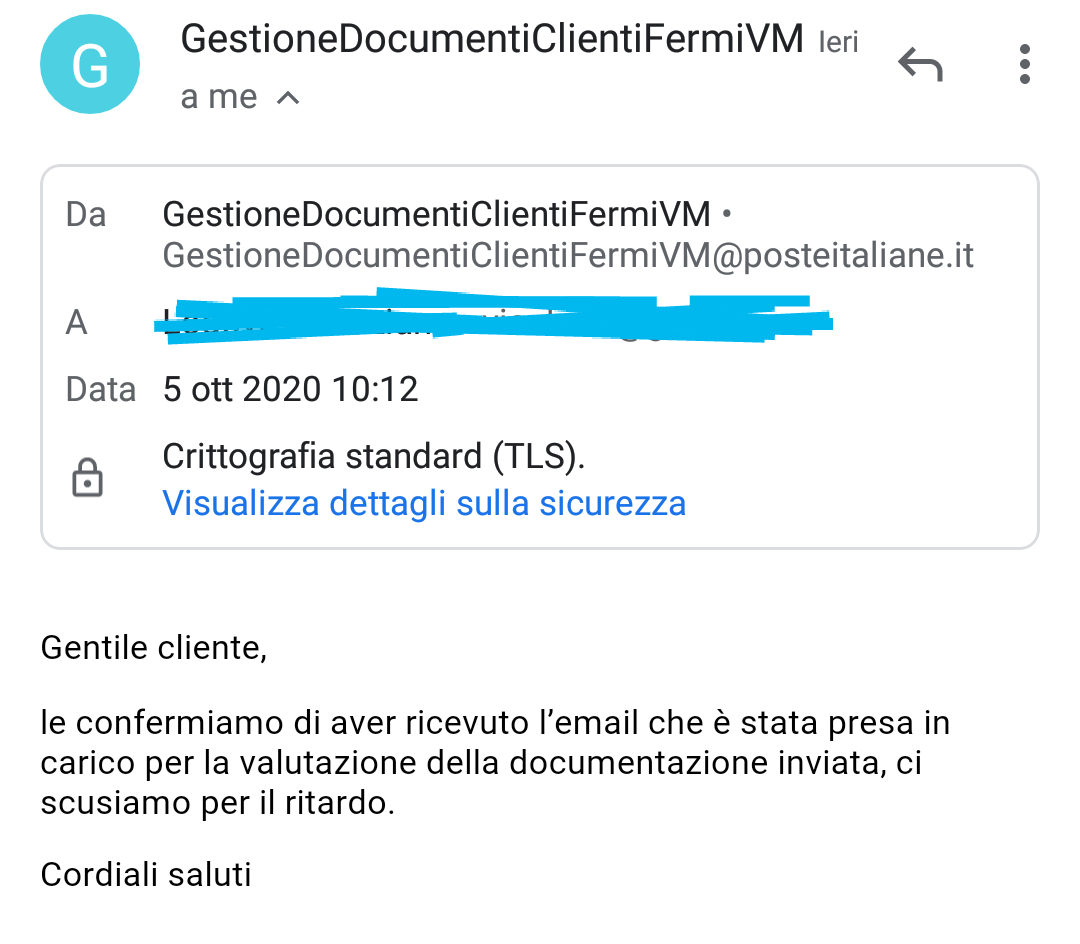This screenshot has width=1080, height=944.
Task: Tap the "Ieri" timestamp in the header
Action: point(838,43)
